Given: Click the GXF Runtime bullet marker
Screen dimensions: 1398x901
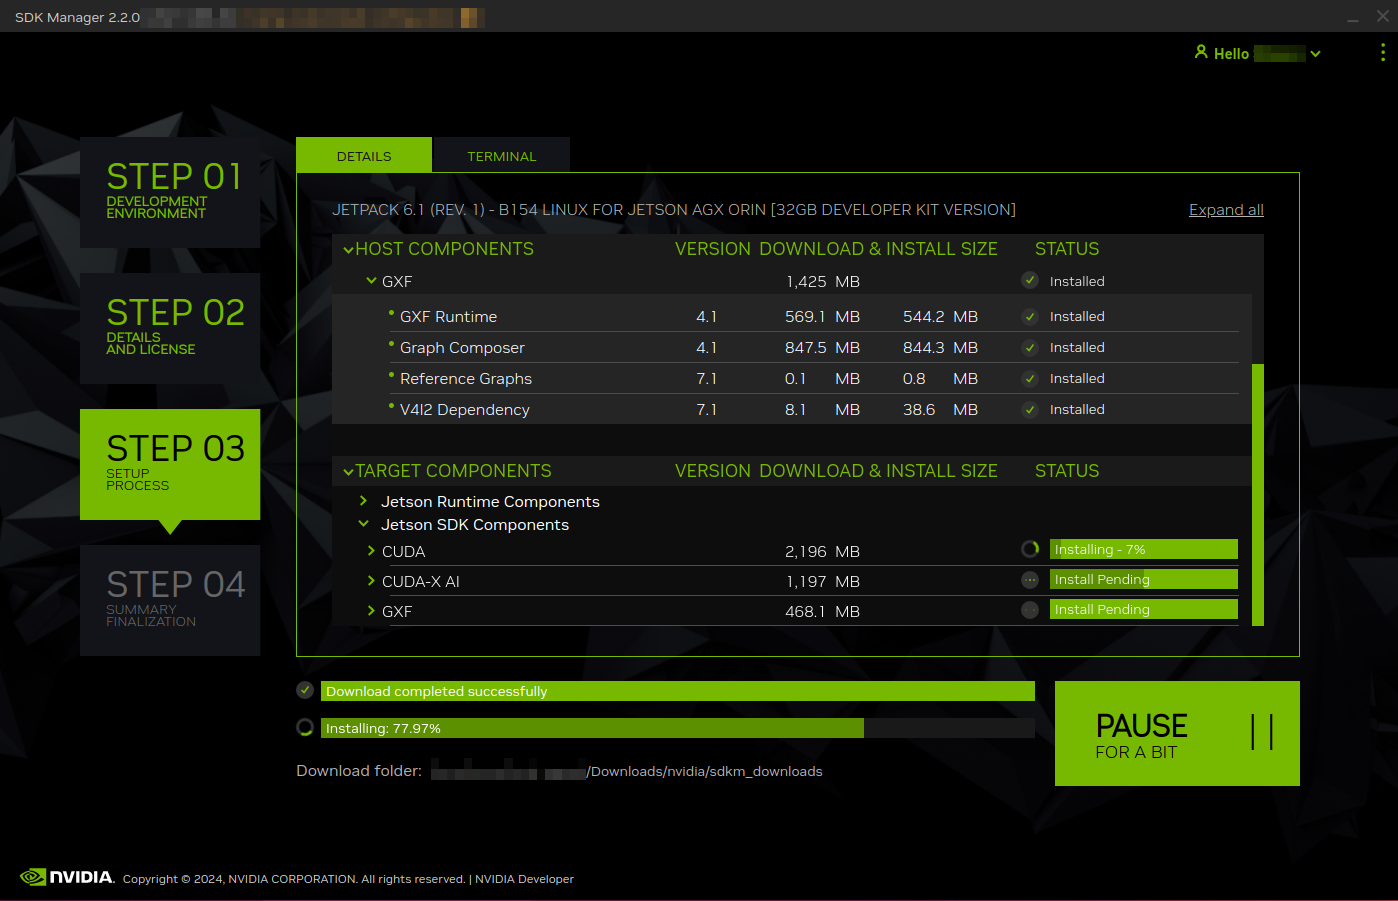Looking at the screenshot, I should 391,313.
